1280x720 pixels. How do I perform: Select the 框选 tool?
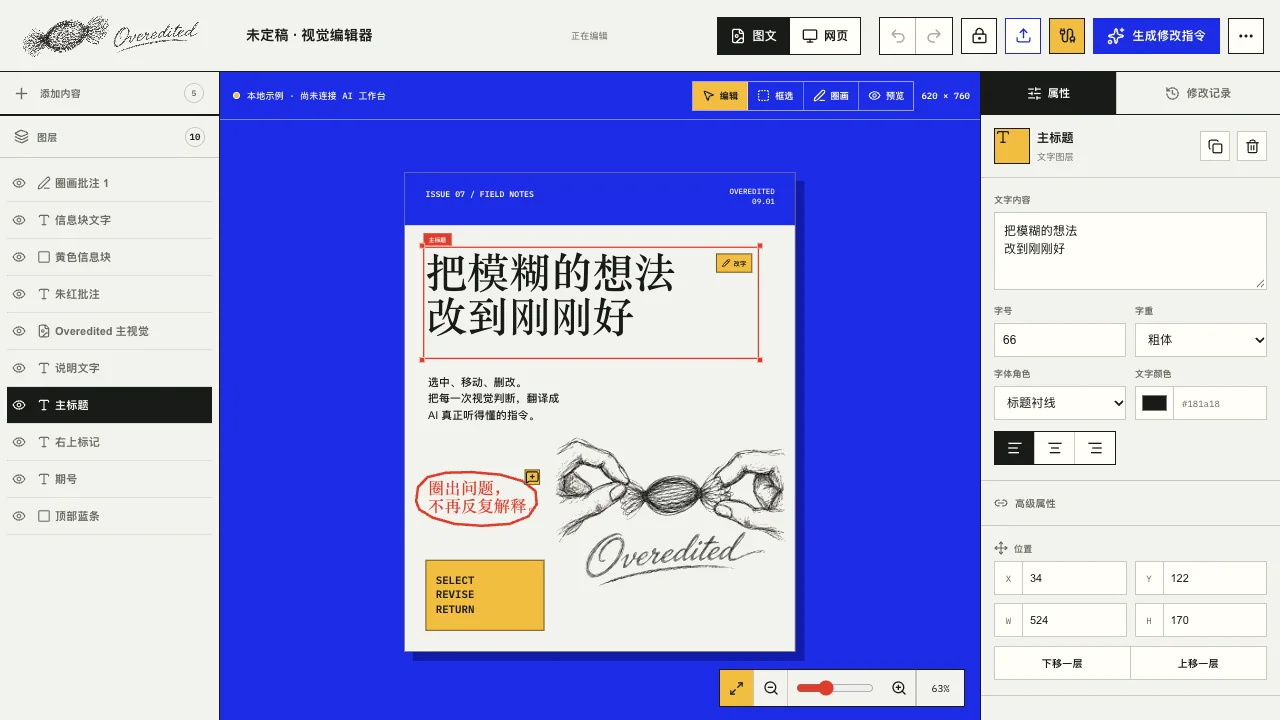pos(775,96)
